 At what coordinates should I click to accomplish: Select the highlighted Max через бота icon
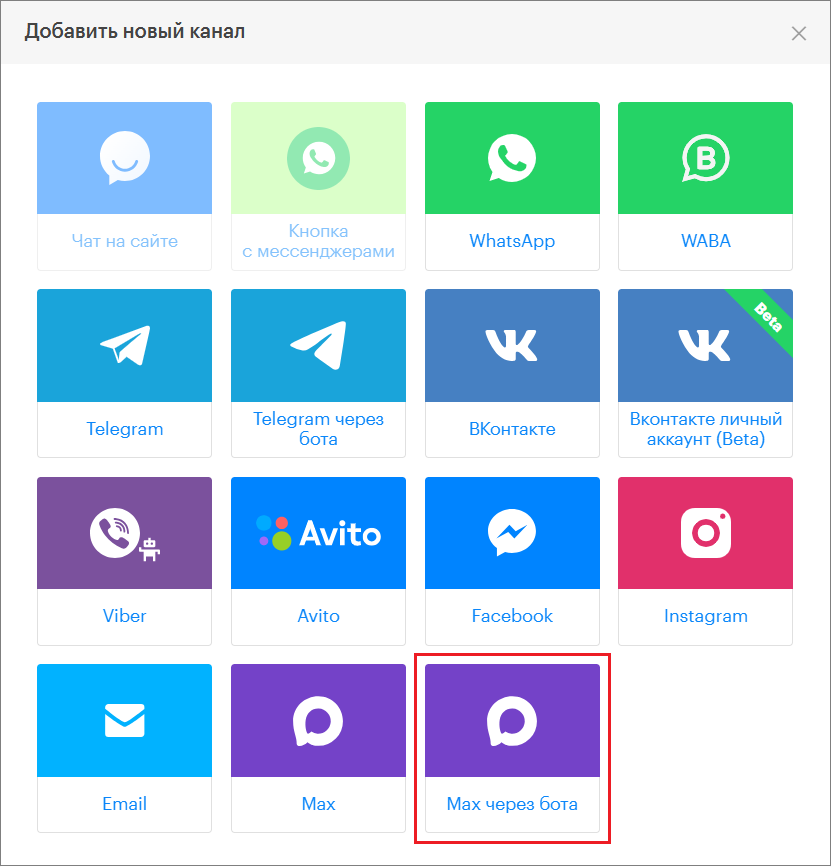[512, 720]
